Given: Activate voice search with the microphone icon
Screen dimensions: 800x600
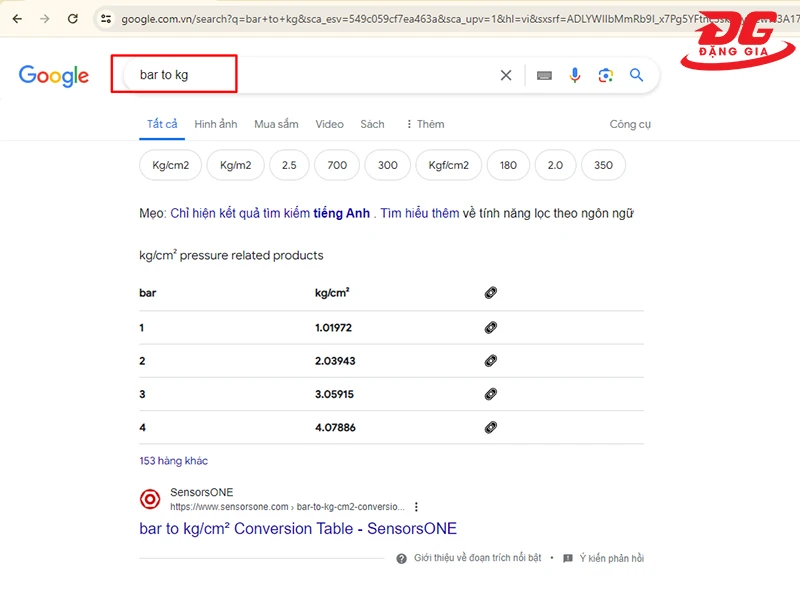Looking at the screenshot, I should (x=575, y=75).
